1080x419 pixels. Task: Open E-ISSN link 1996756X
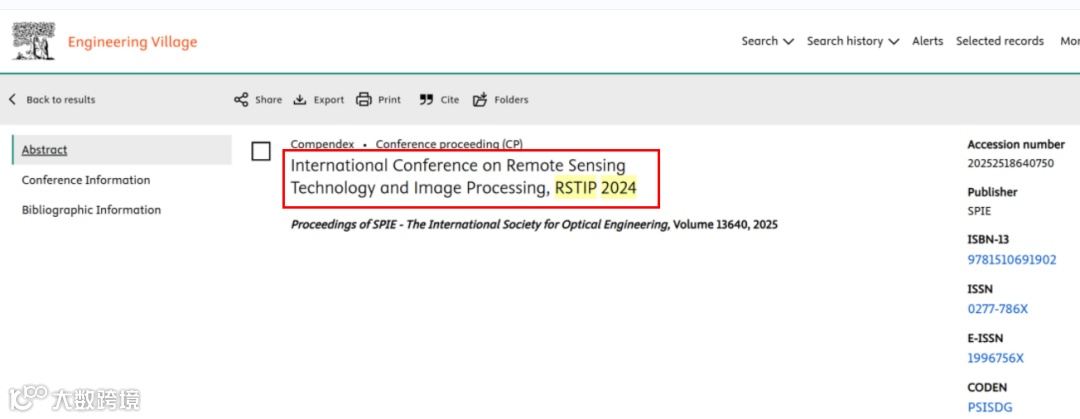point(995,358)
